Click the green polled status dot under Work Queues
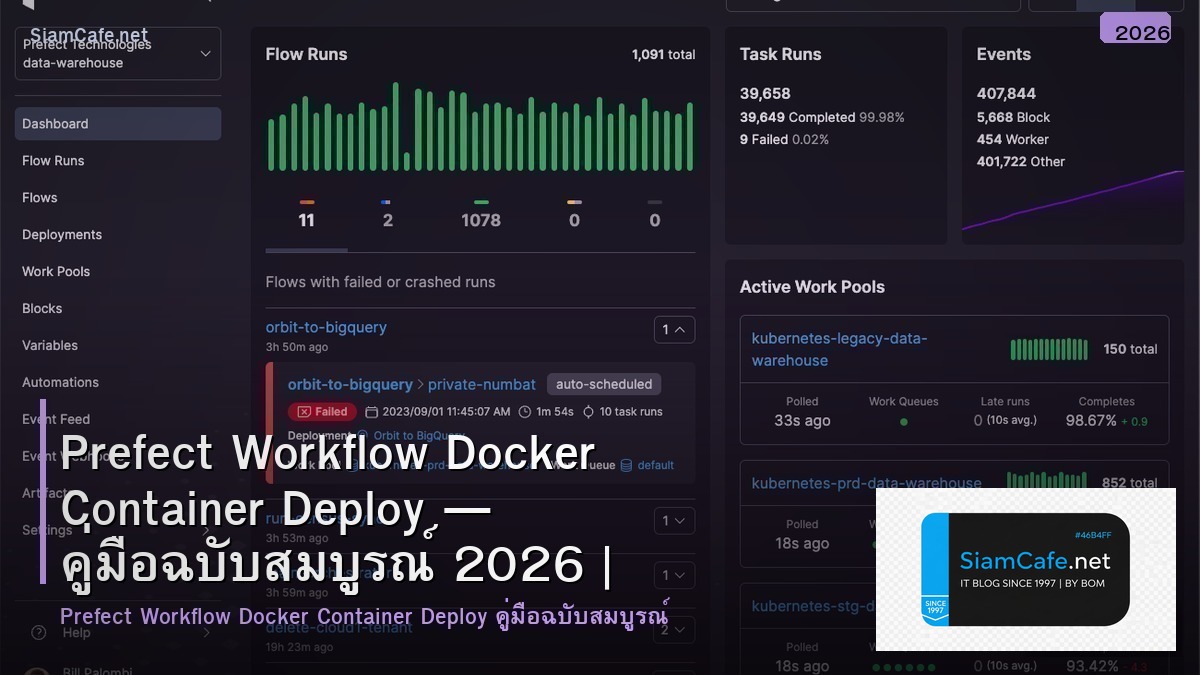Viewport: 1200px width, 675px height. (x=903, y=423)
